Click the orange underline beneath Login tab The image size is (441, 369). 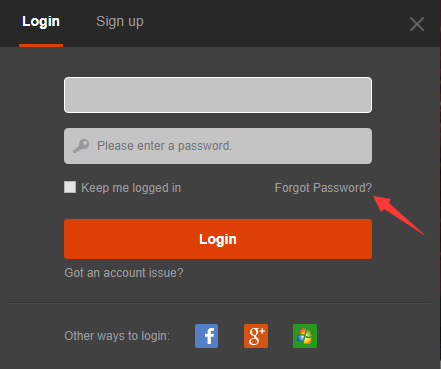pos(41,45)
